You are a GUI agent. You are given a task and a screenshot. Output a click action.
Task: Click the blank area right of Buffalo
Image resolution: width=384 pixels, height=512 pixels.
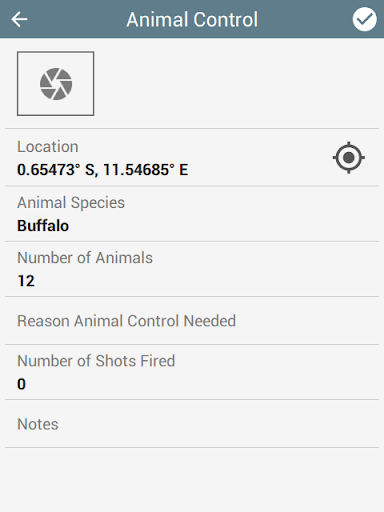point(223,226)
